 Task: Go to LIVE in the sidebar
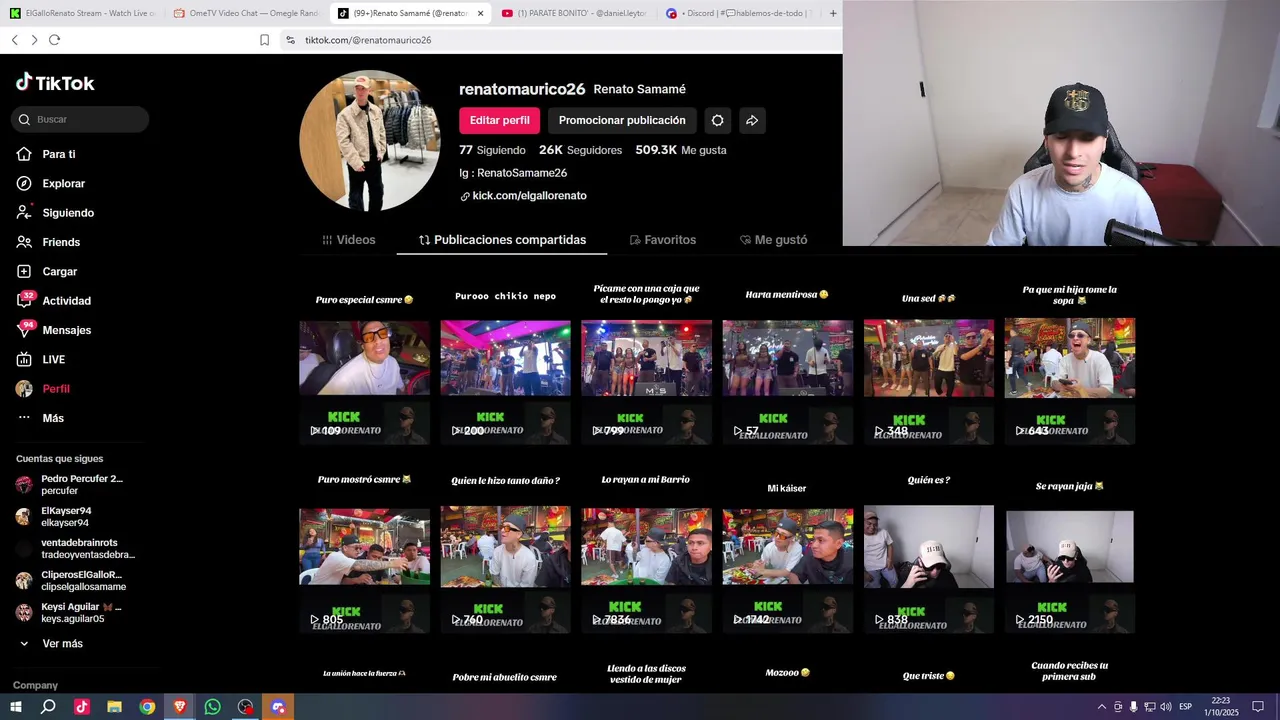click(41, 359)
